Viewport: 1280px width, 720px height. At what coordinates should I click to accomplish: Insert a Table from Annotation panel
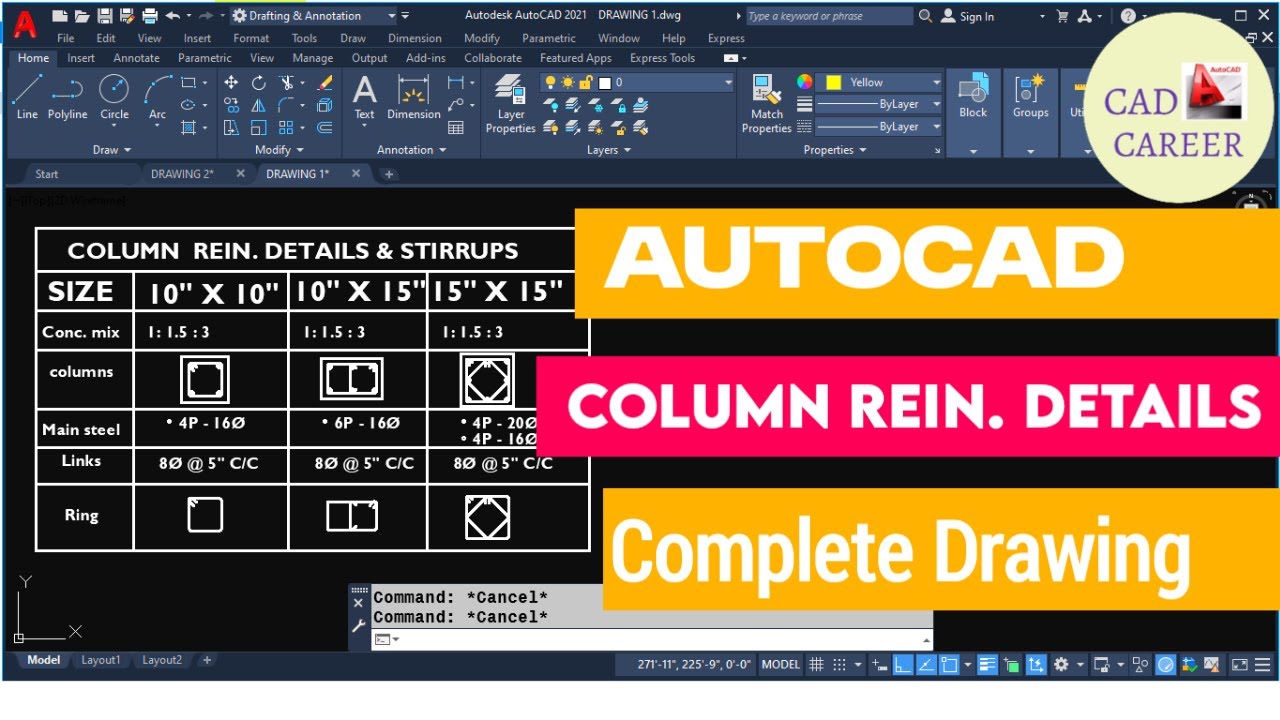pos(456,127)
